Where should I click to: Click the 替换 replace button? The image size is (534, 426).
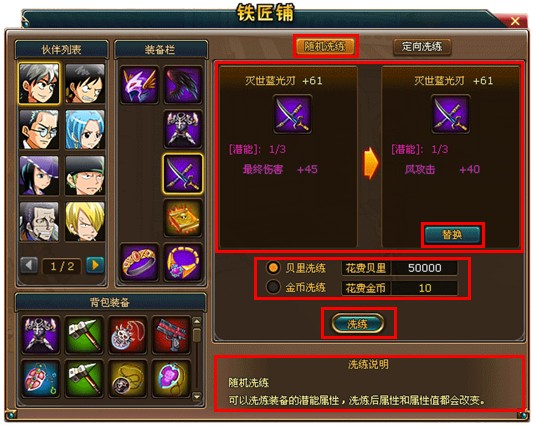[452, 235]
